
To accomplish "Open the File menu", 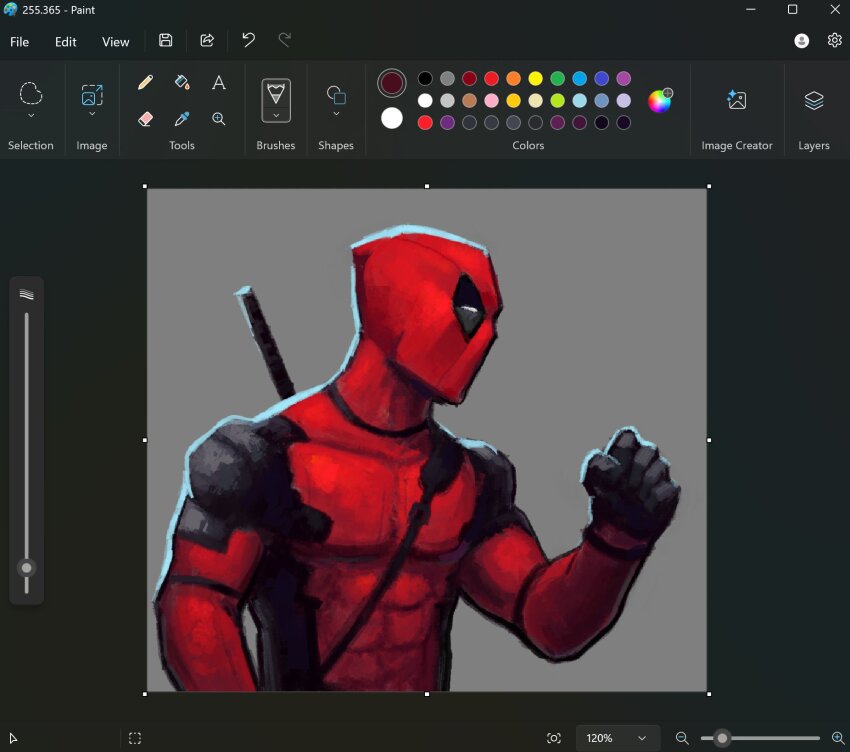I will [20, 42].
